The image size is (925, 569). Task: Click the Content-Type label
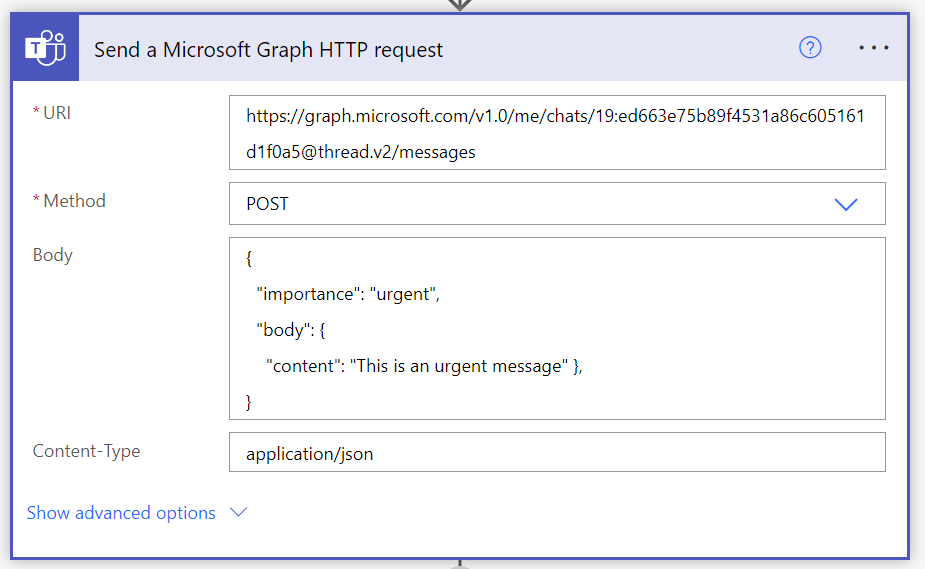tap(86, 450)
